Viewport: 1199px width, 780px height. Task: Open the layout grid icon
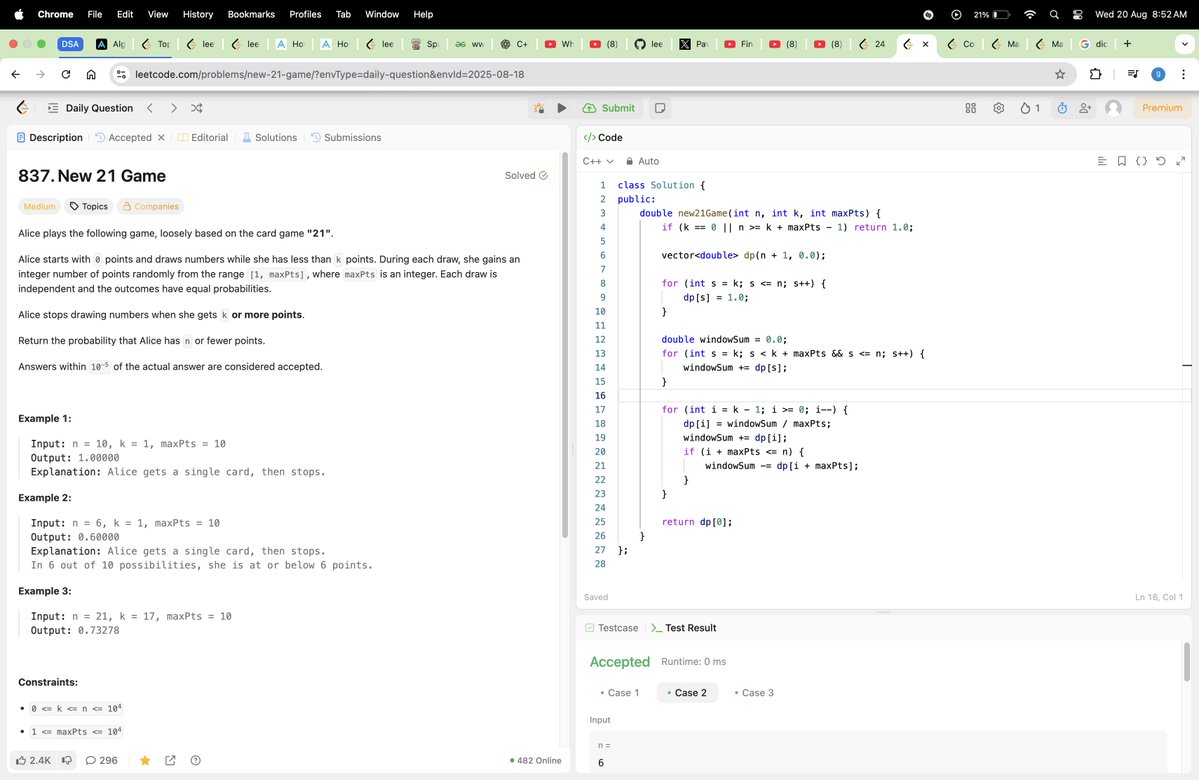coord(970,108)
